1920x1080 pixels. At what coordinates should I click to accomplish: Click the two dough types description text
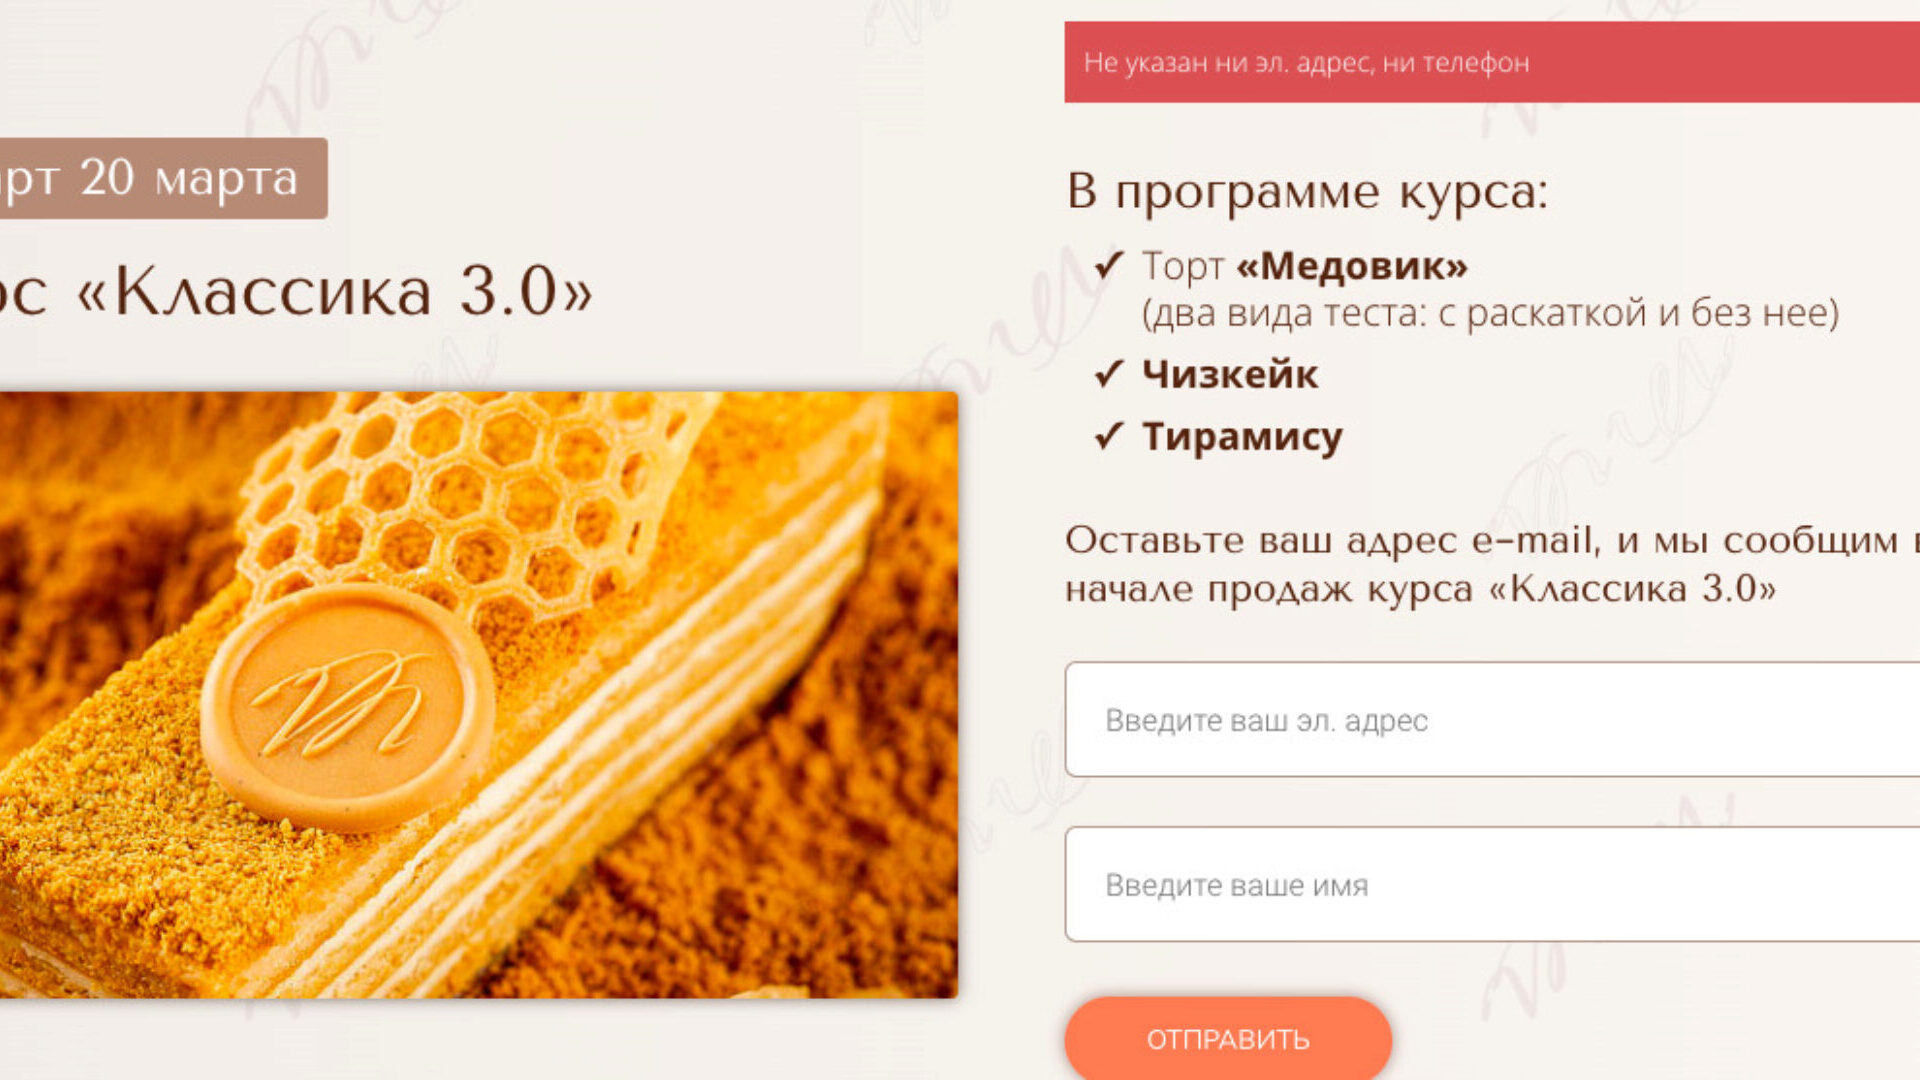(x=1490, y=313)
